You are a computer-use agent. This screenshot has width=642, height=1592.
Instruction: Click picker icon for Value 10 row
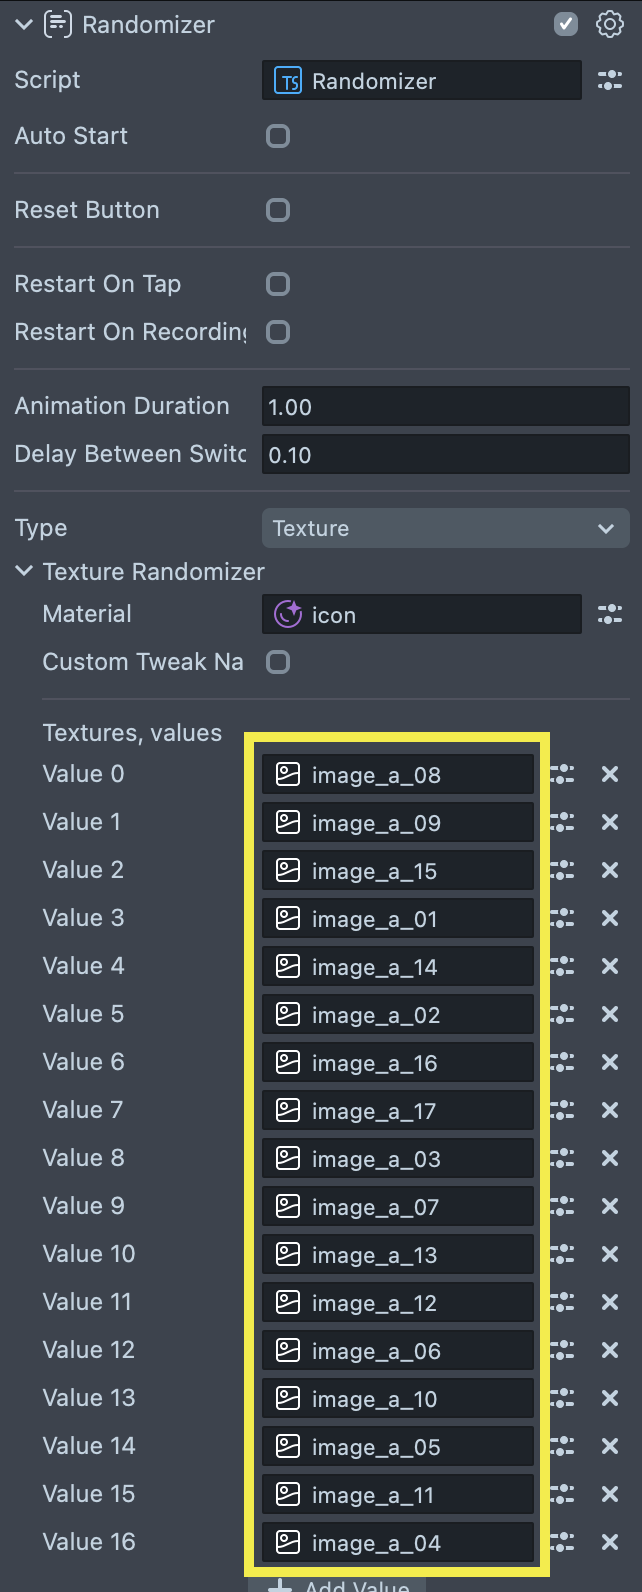tap(563, 1255)
